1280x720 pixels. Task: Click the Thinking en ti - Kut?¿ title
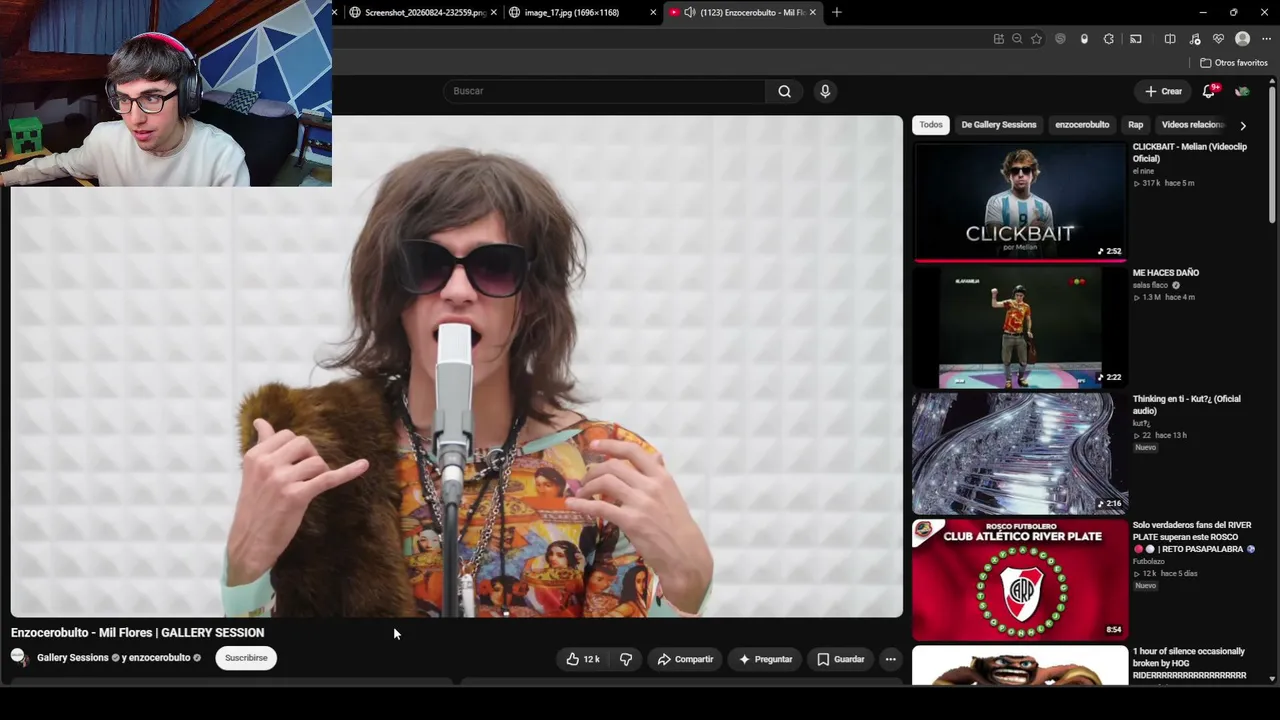[1187, 405]
